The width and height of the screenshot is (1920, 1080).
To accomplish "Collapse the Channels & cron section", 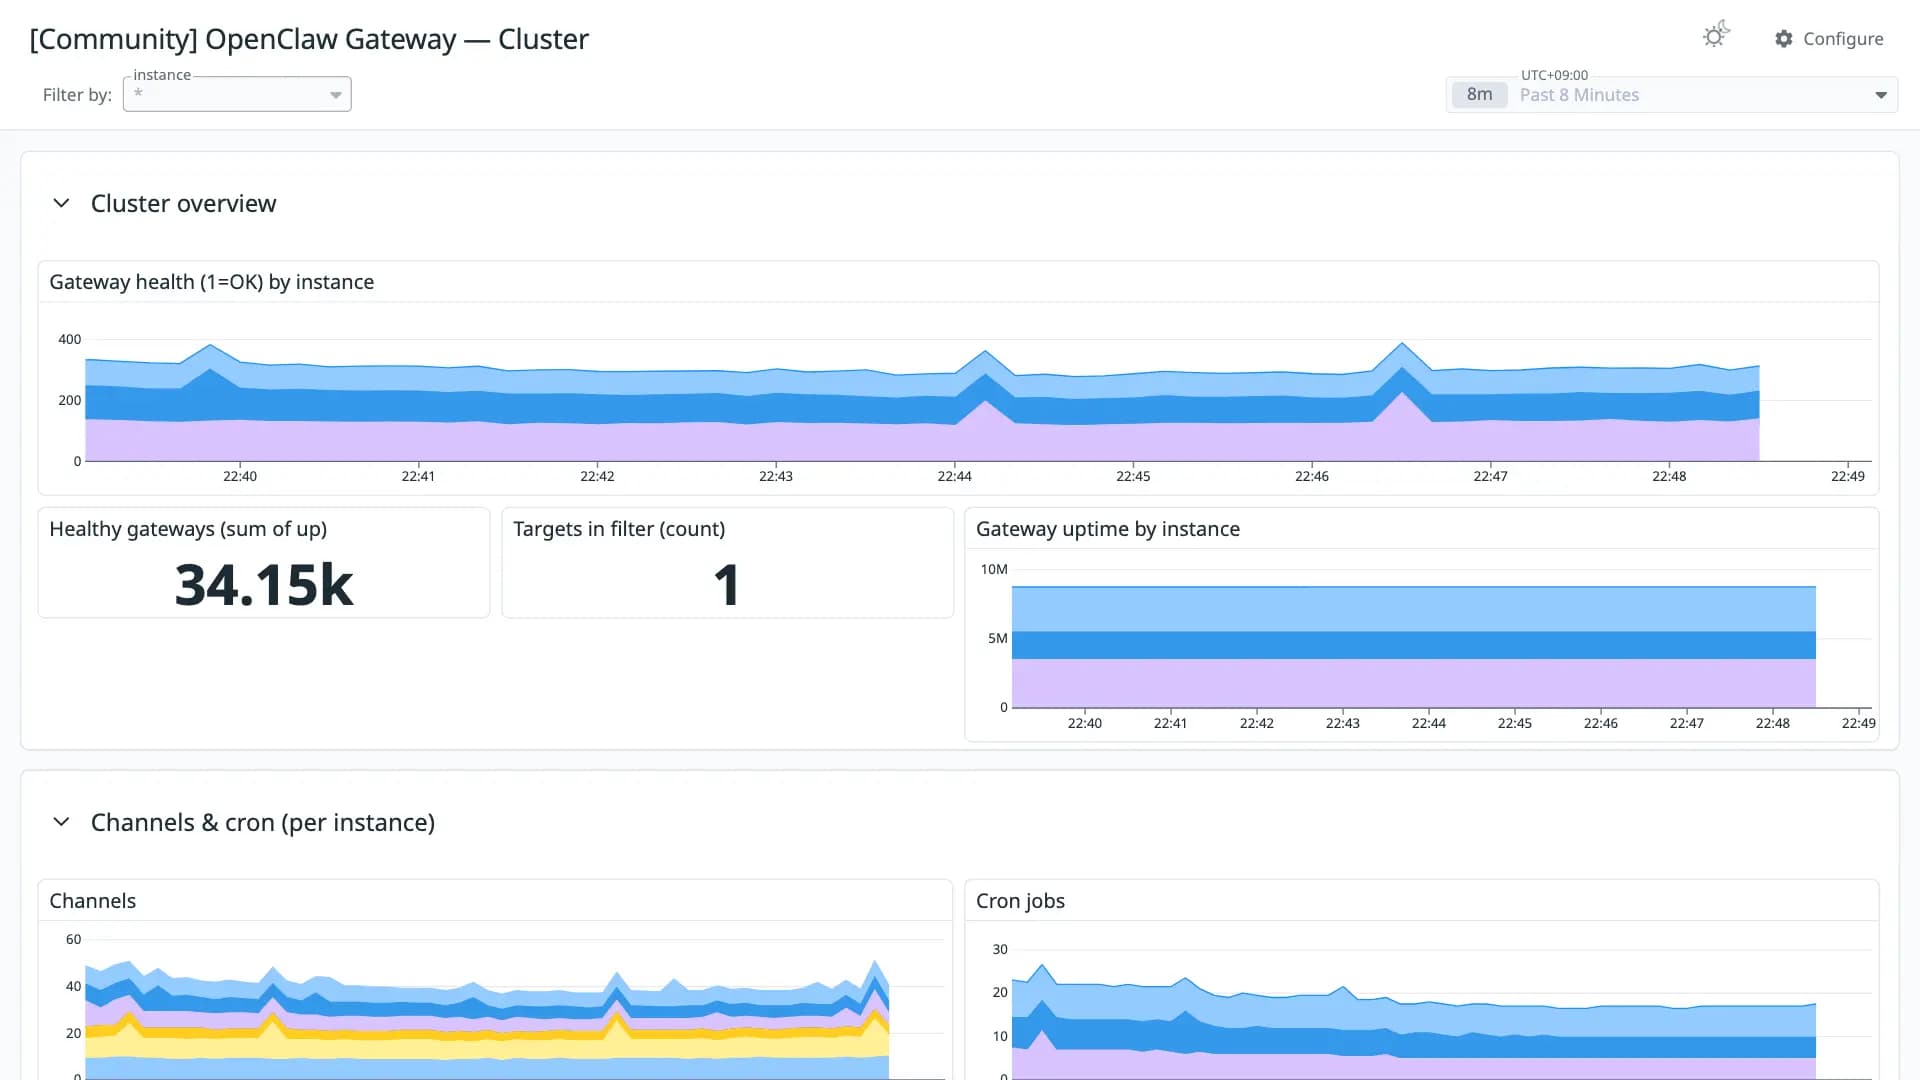I will click(x=61, y=822).
